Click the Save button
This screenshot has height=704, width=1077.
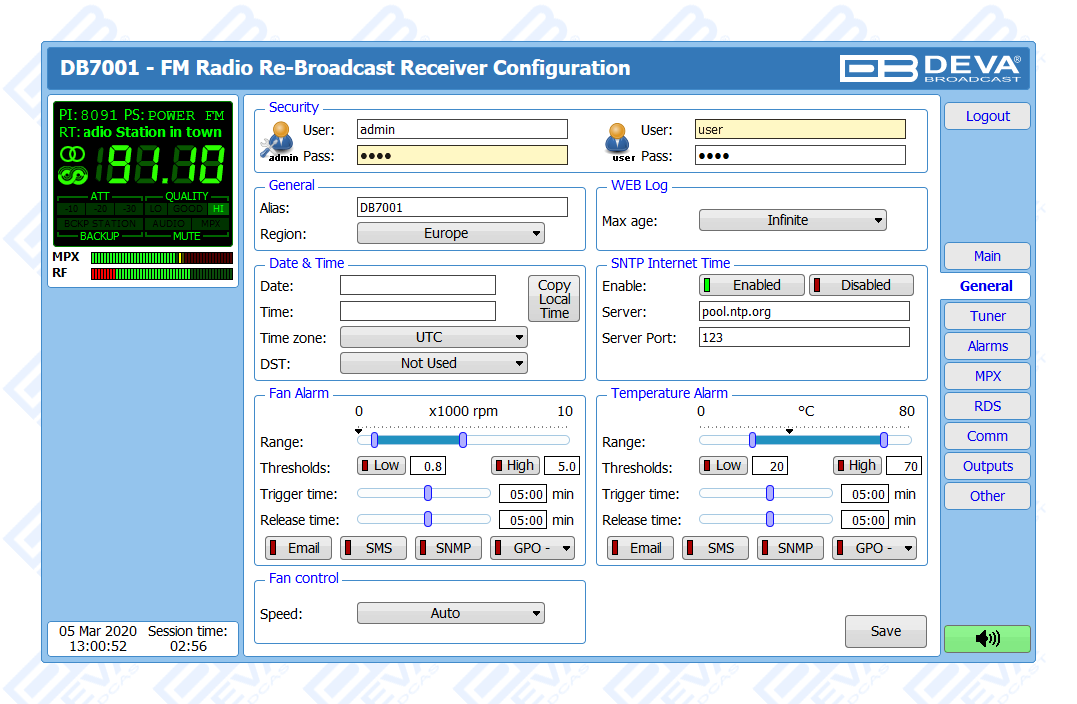[885, 631]
